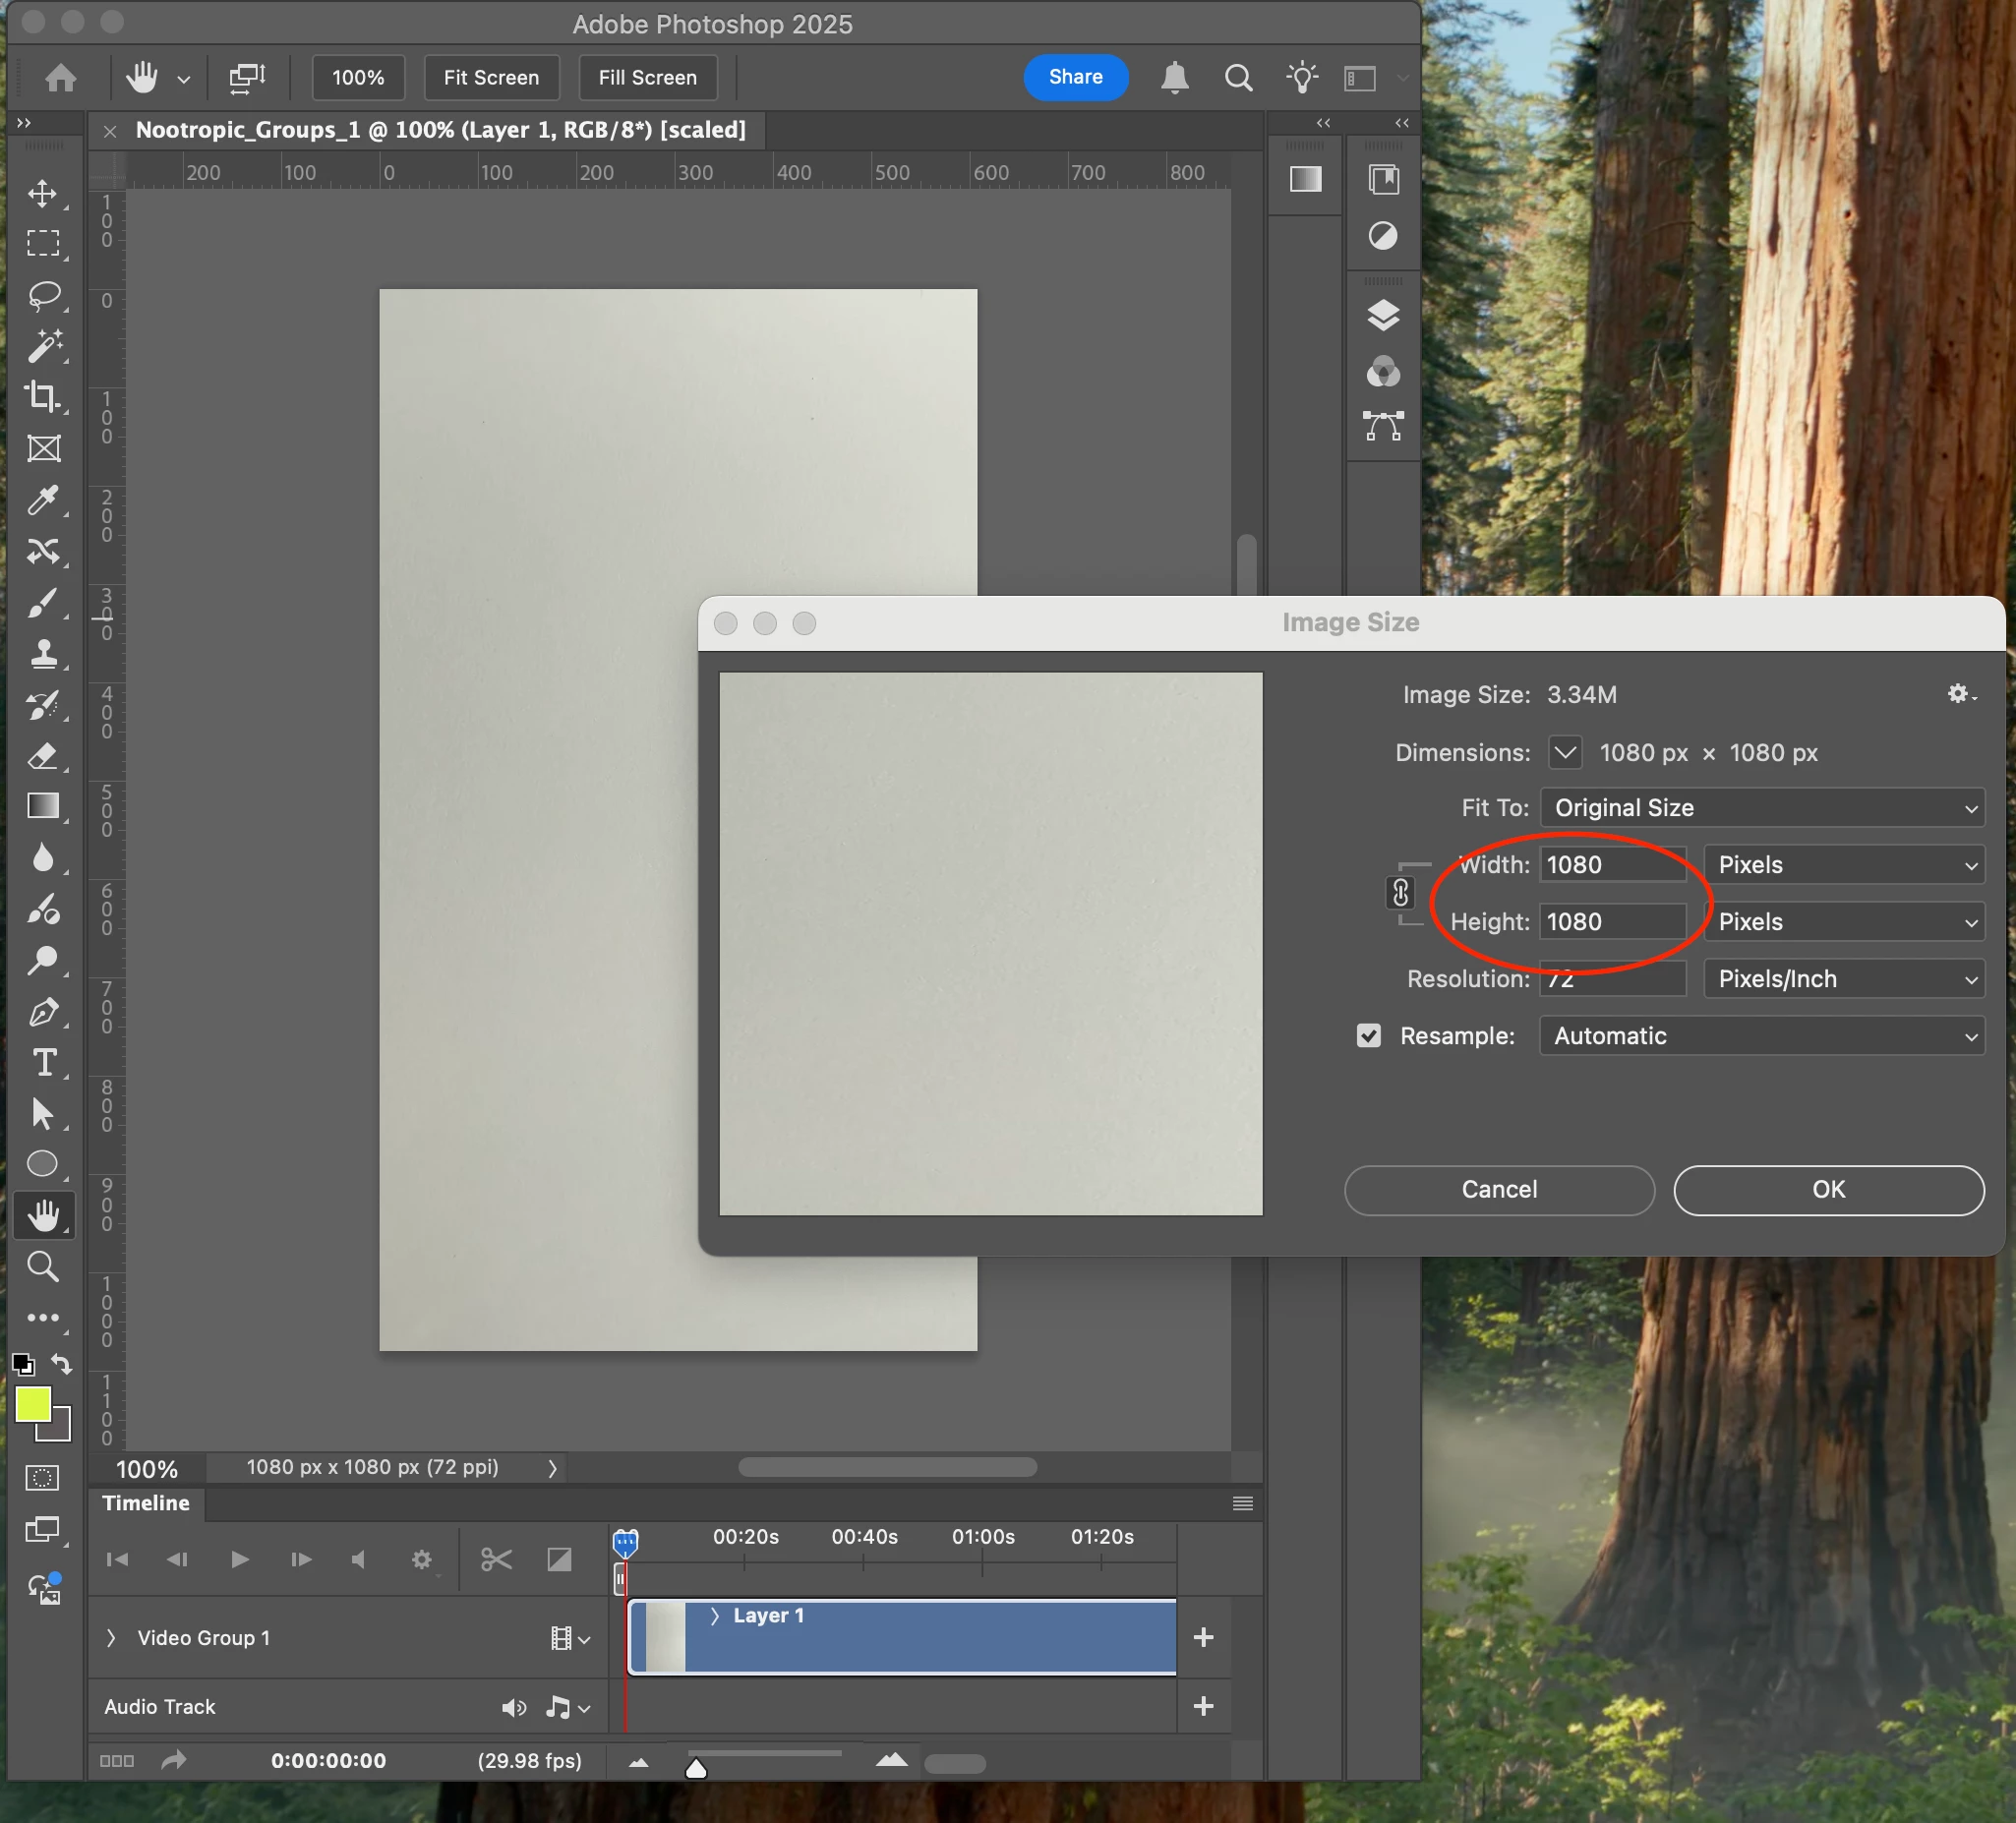
Task: Click the scissors split-at-playhead icon
Action: click(496, 1559)
